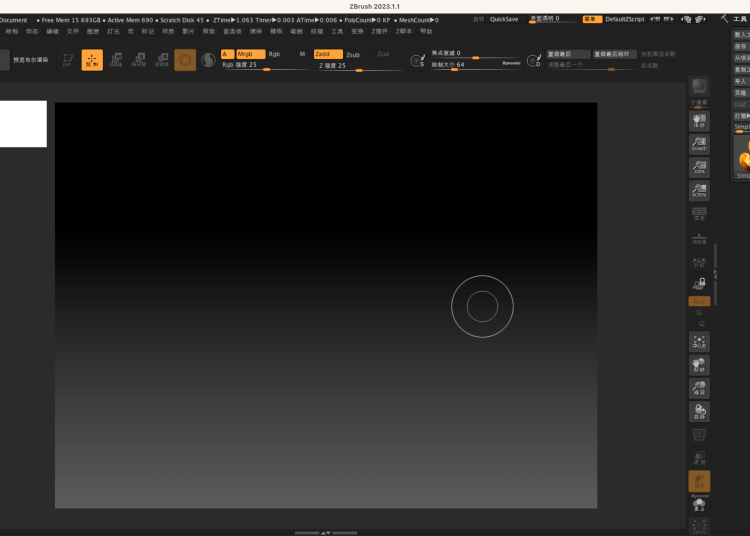Open the 文件 (File) menu
Screen dimensions: 750x536
click(x=73, y=31)
